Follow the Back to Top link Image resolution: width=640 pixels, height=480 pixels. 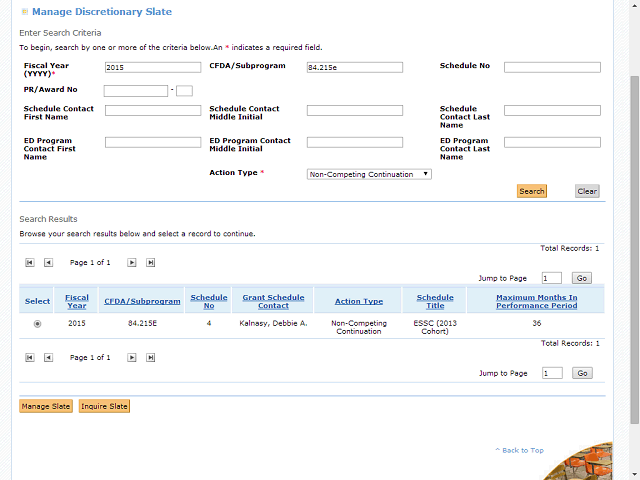[x=519, y=450]
